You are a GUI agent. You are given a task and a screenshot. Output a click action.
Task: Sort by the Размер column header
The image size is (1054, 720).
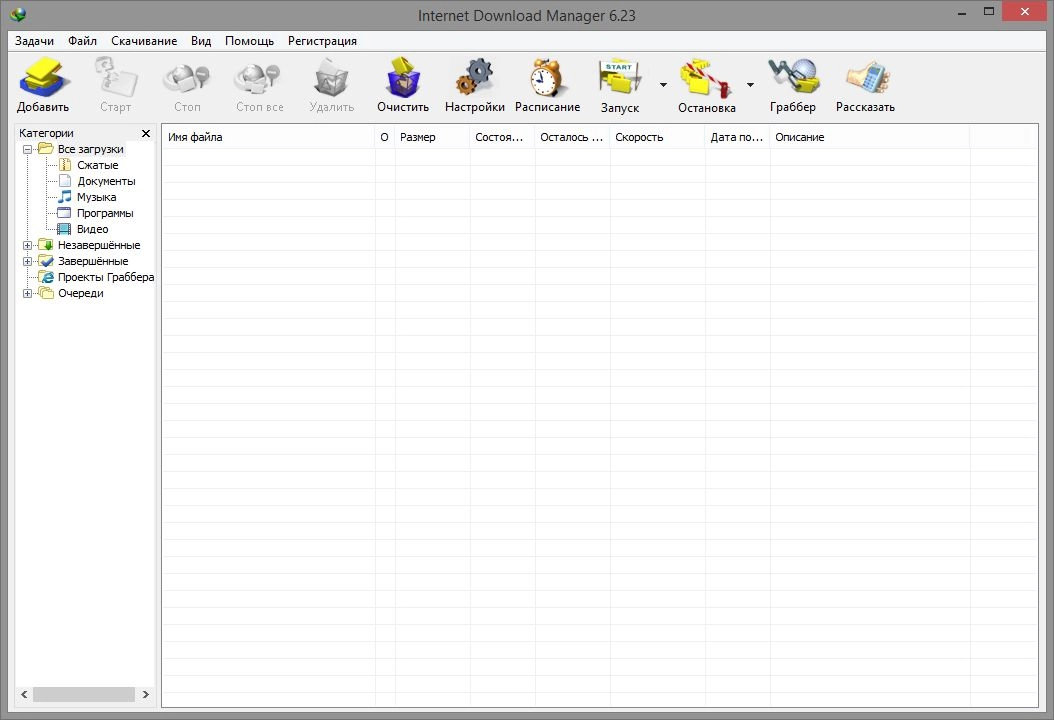(432, 137)
